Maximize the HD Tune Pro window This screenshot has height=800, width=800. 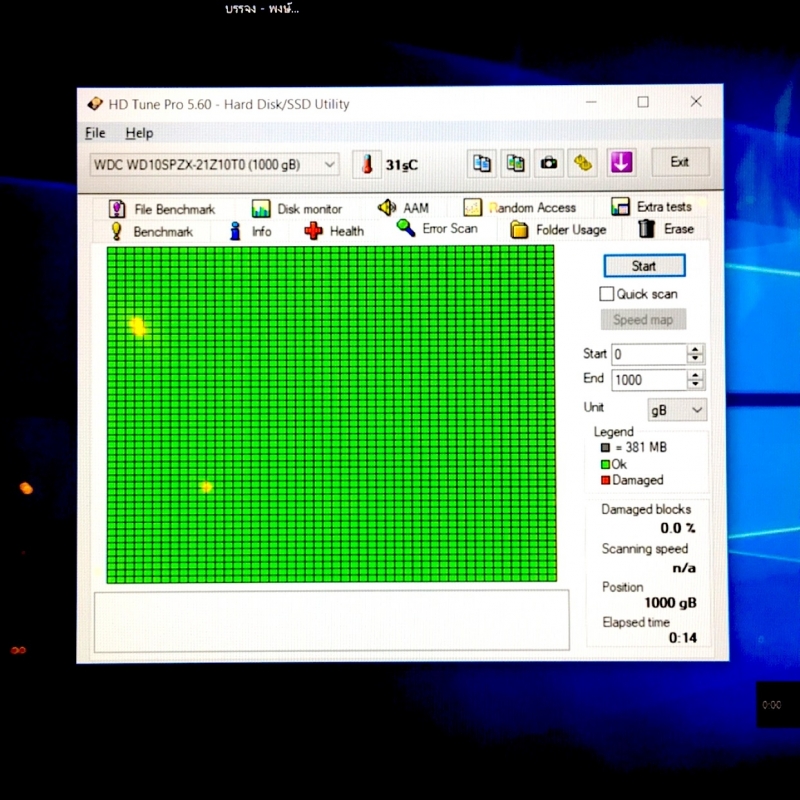[x=643, y=102]
